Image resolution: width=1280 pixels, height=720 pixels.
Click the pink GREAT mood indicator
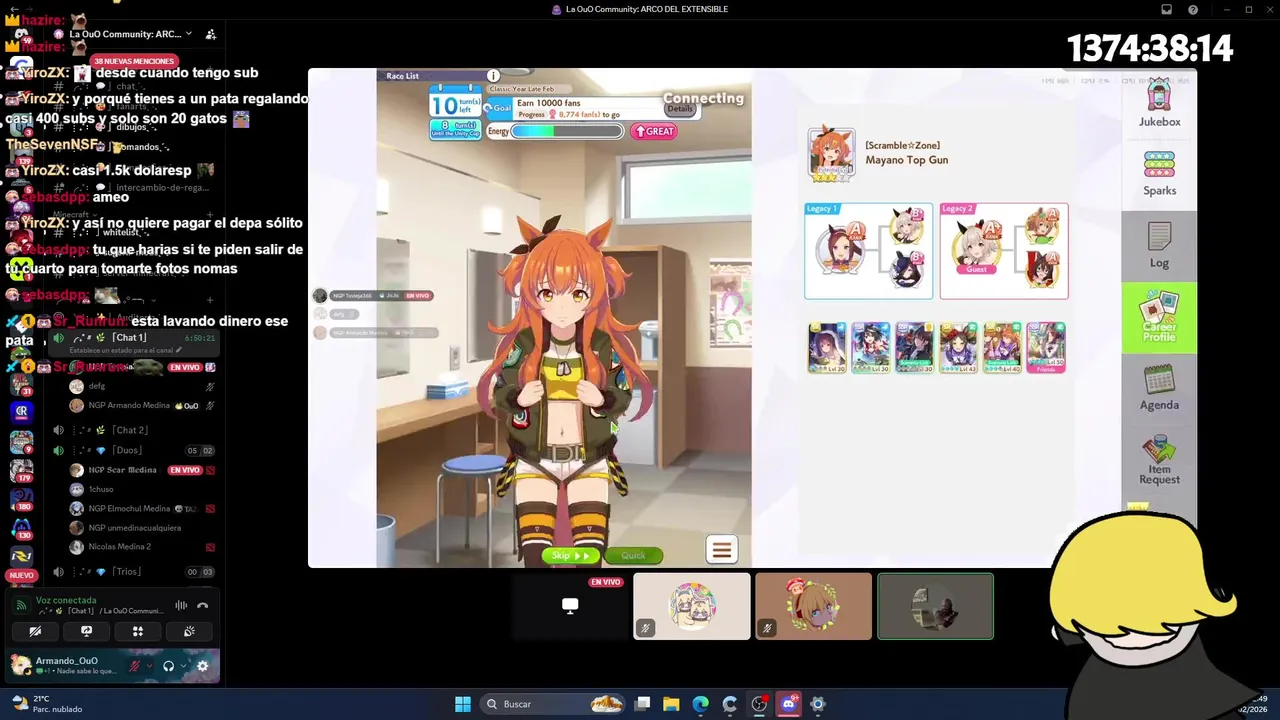654,131
